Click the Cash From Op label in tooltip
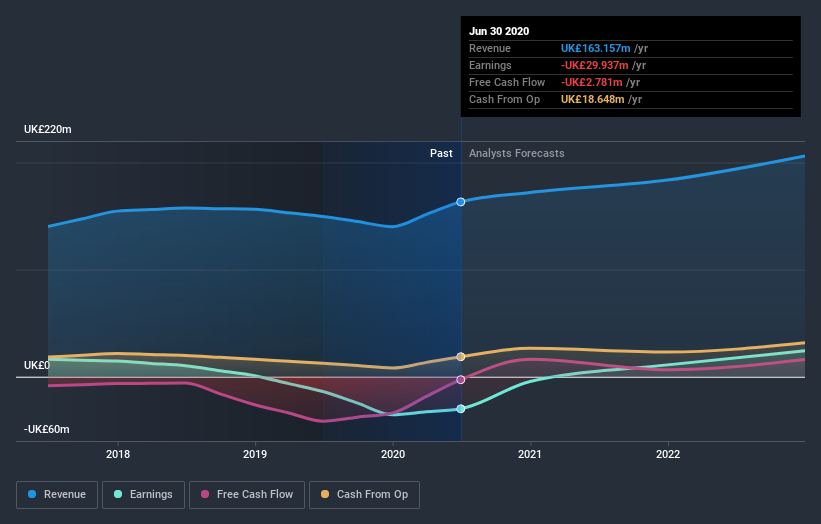 504,99
